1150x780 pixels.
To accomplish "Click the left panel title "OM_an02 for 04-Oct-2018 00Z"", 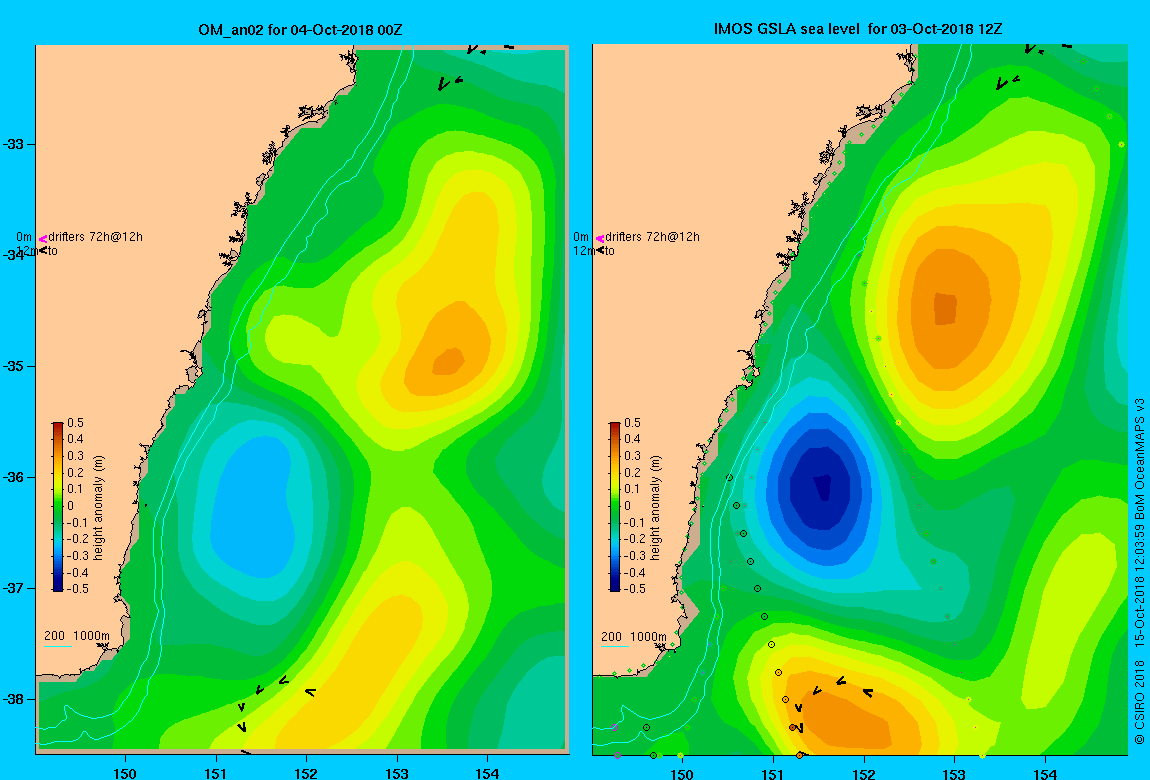I will (300, 30).
